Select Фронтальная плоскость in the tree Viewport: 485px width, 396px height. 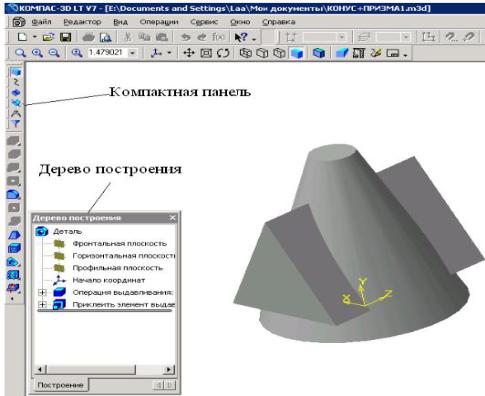click(120, 244)
